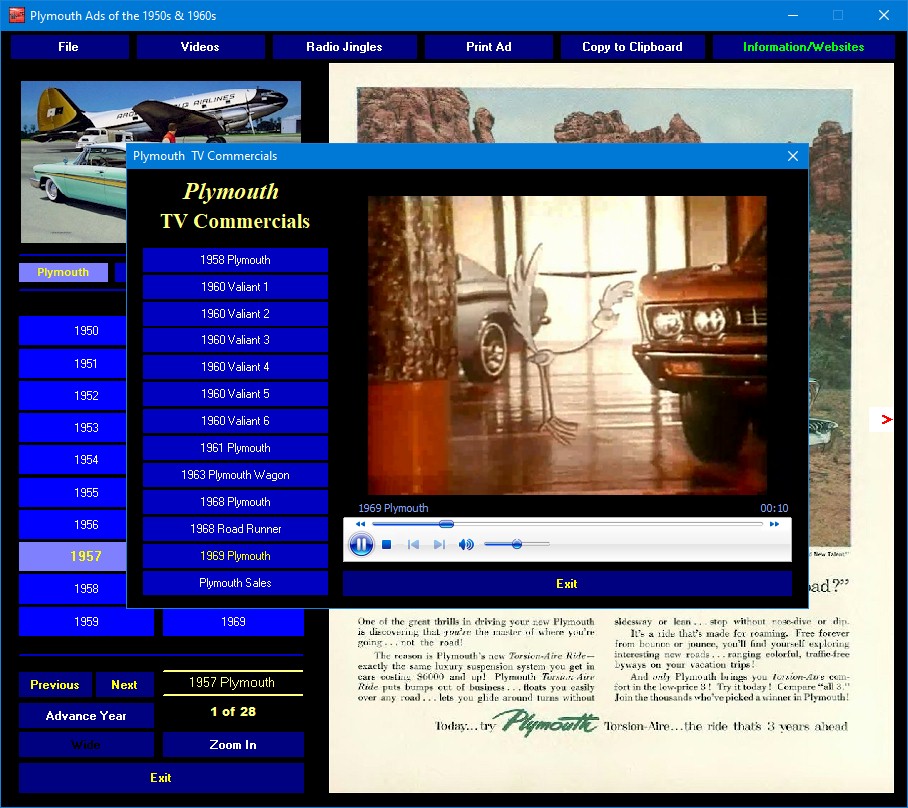
Task: Skip to the previous track
Action: pyautogui.click(x=413, y=544)
